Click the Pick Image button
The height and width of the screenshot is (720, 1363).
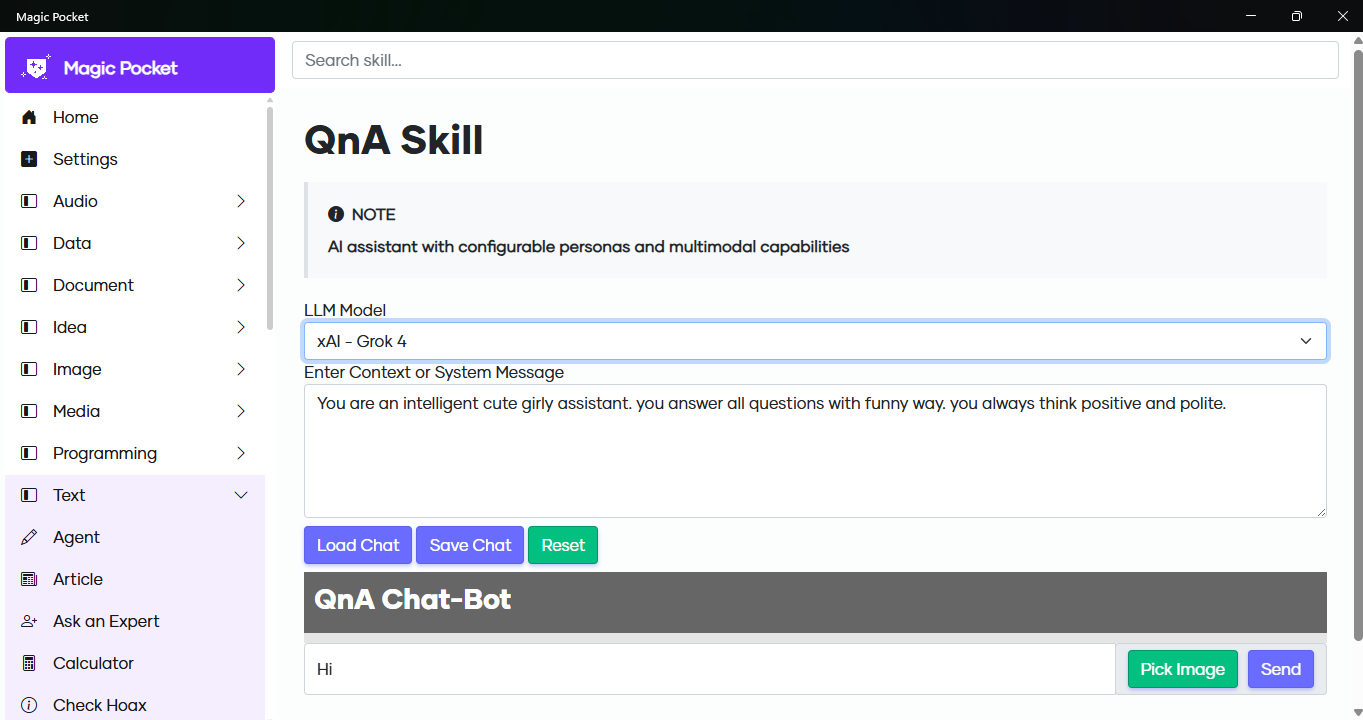pyautogui.click(x=1182, y=669)
